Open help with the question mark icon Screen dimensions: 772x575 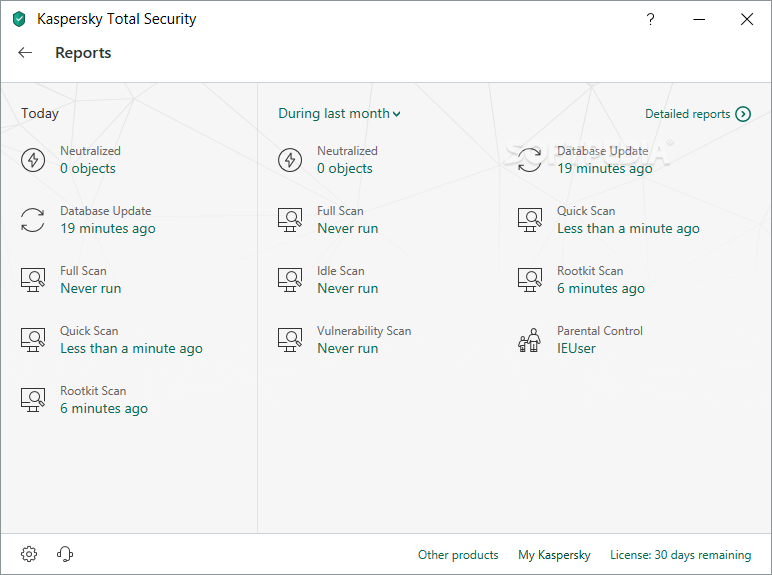[650, 19]
